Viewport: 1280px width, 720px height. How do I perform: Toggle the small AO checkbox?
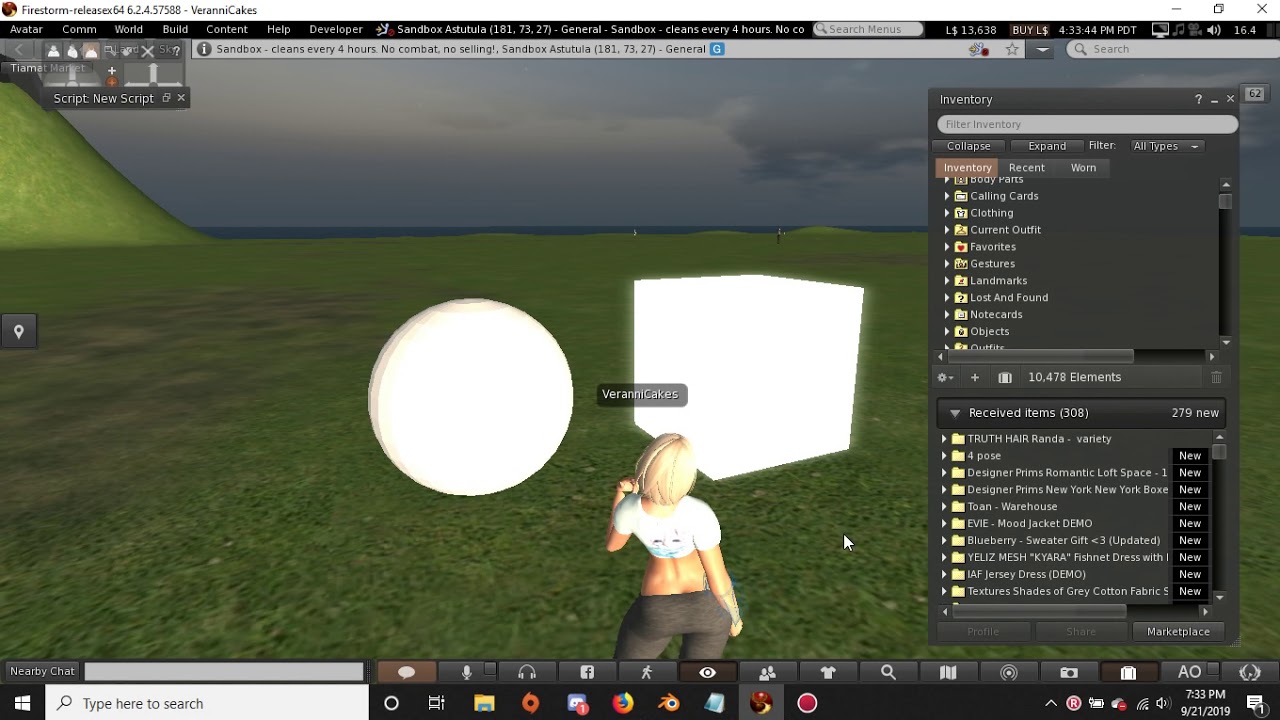point(1213,671)
